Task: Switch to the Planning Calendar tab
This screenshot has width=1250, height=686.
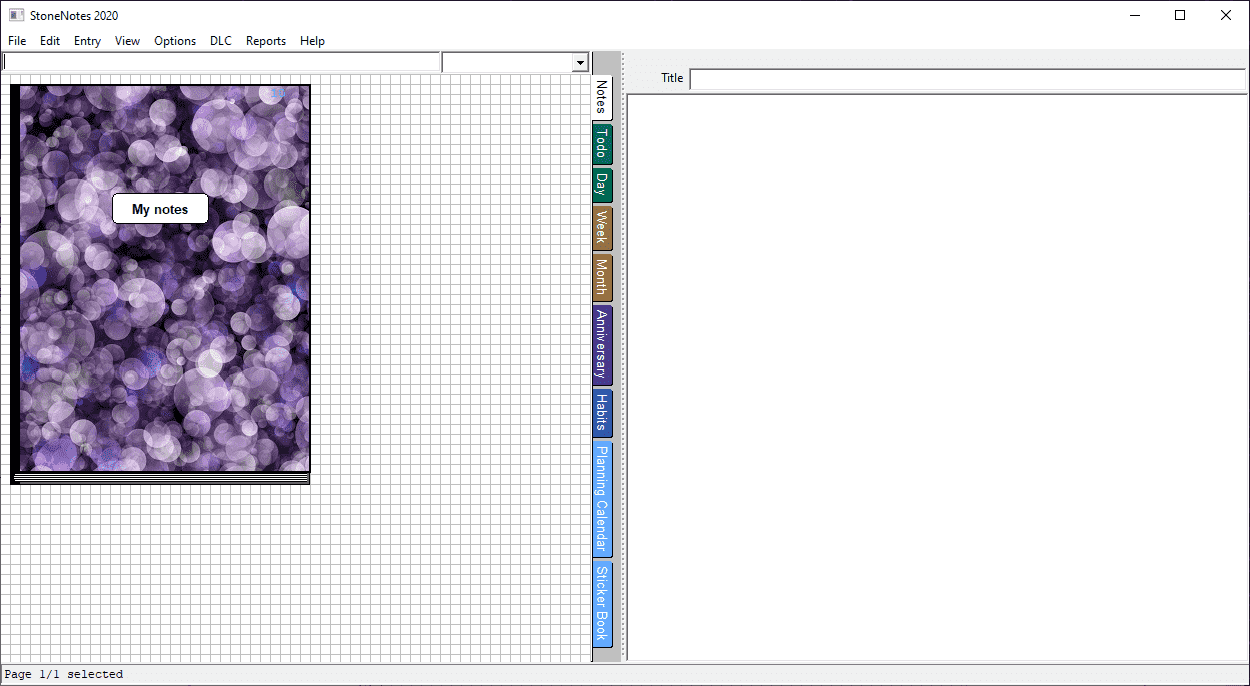Action: pos(601,499)
